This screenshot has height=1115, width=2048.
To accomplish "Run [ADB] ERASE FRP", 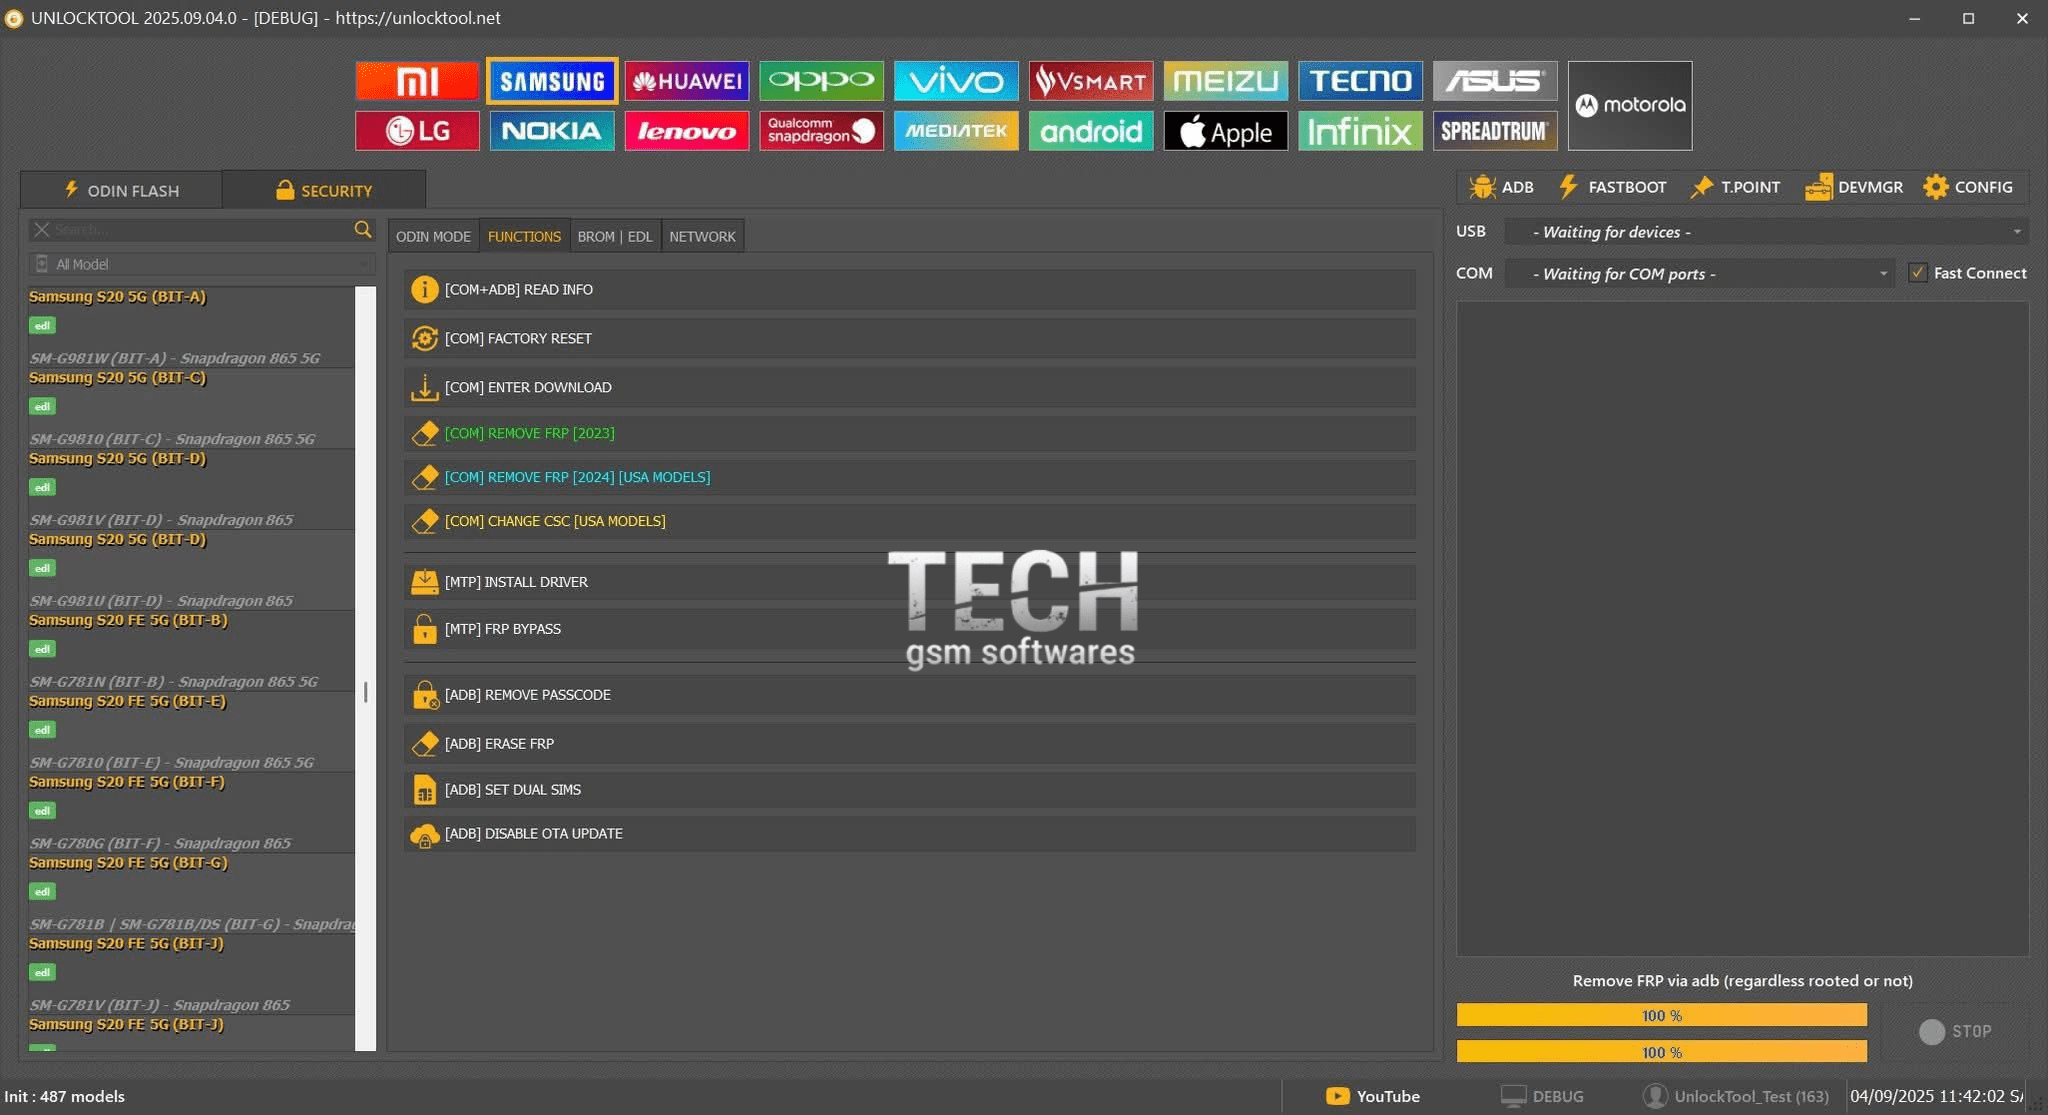I will (910, 743).
